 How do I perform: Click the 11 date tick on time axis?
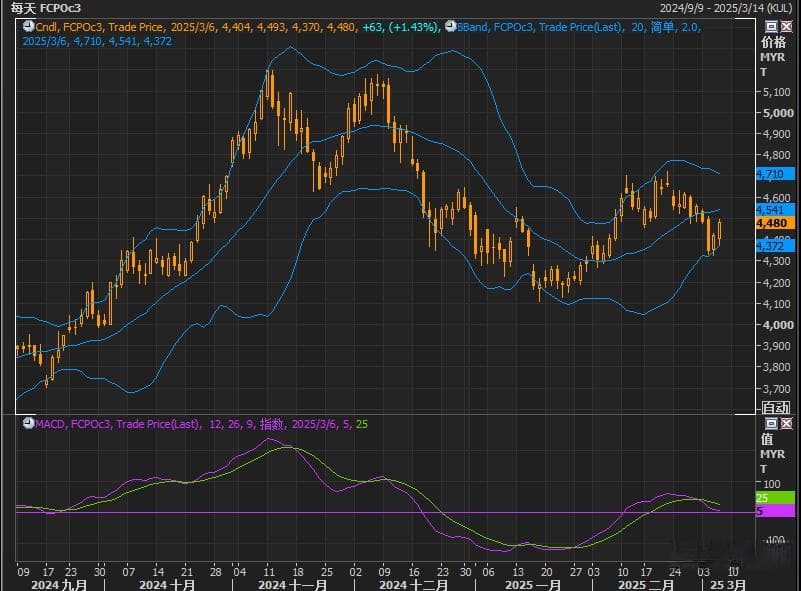[x=269, y=572]
